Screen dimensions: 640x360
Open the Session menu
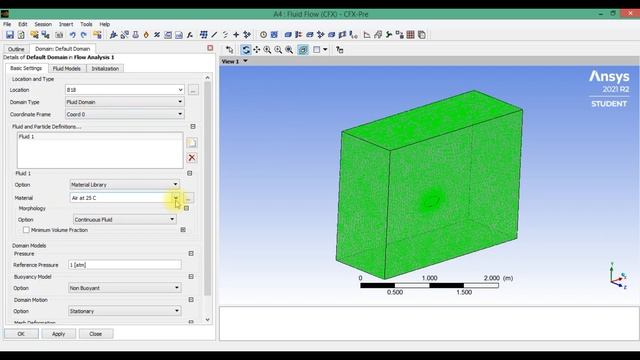[43, 24]
